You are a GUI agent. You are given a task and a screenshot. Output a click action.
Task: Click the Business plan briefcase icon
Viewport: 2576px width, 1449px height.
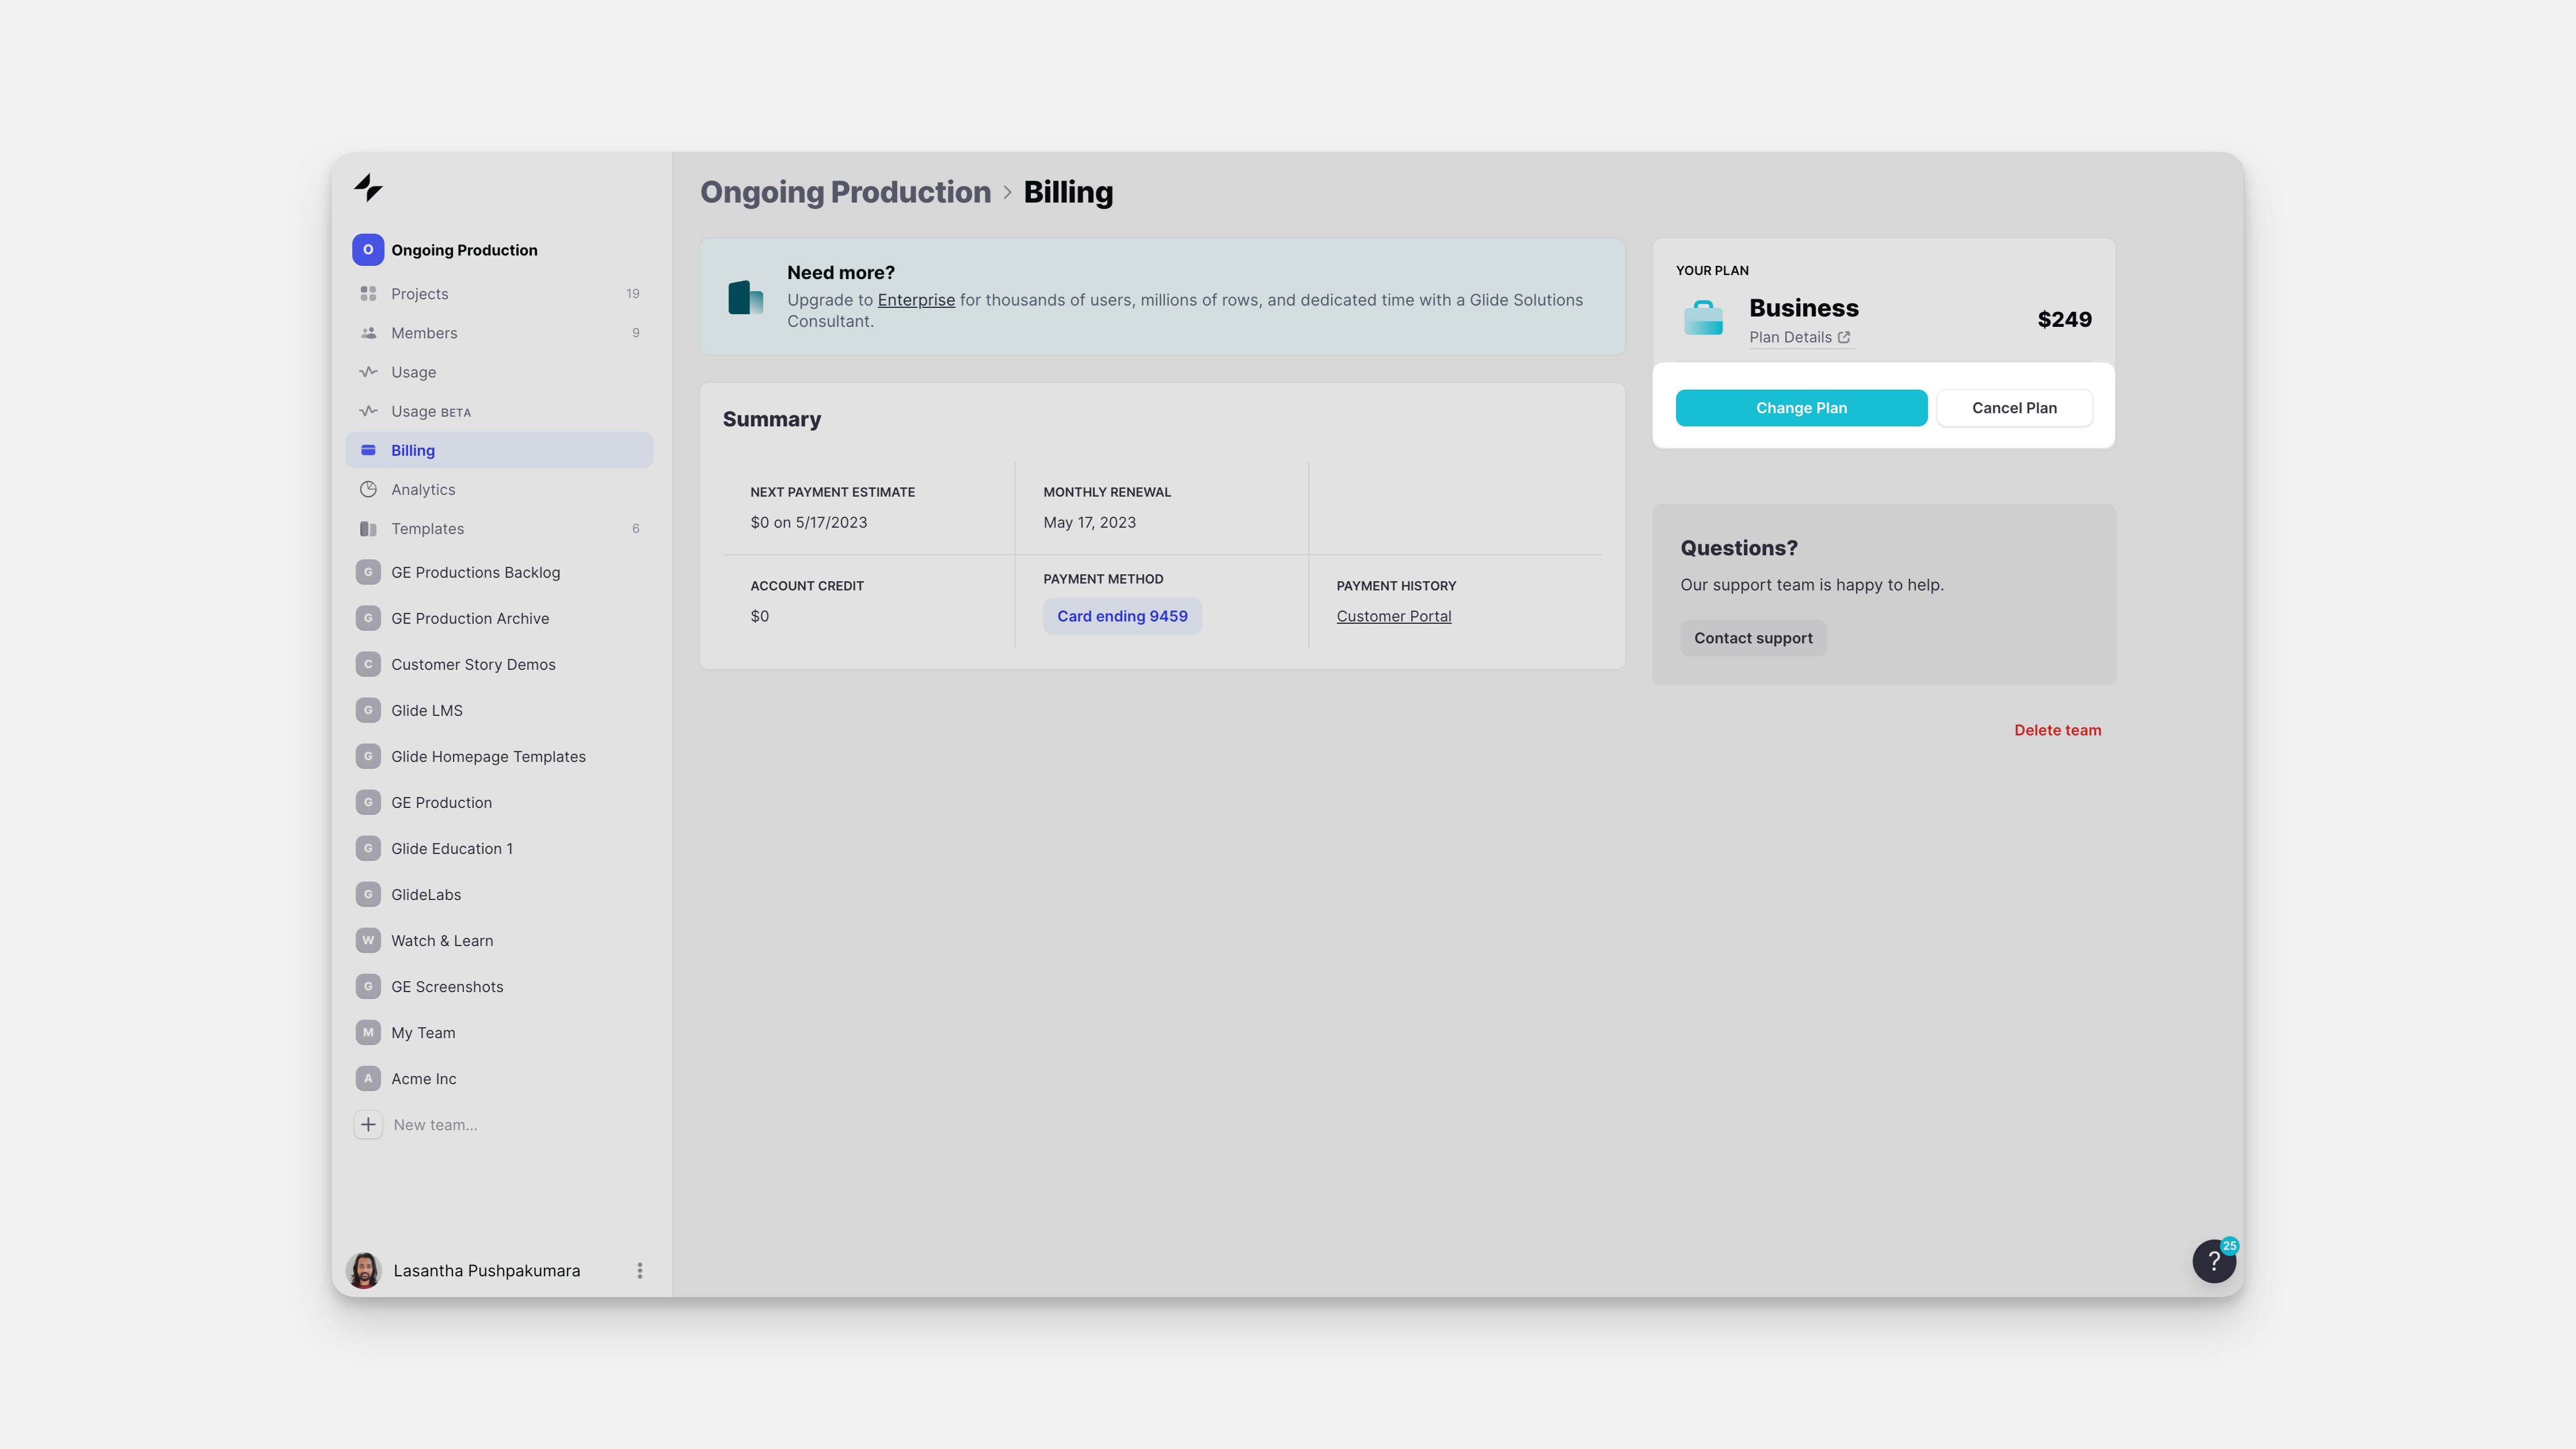(x=1703, y=318)
